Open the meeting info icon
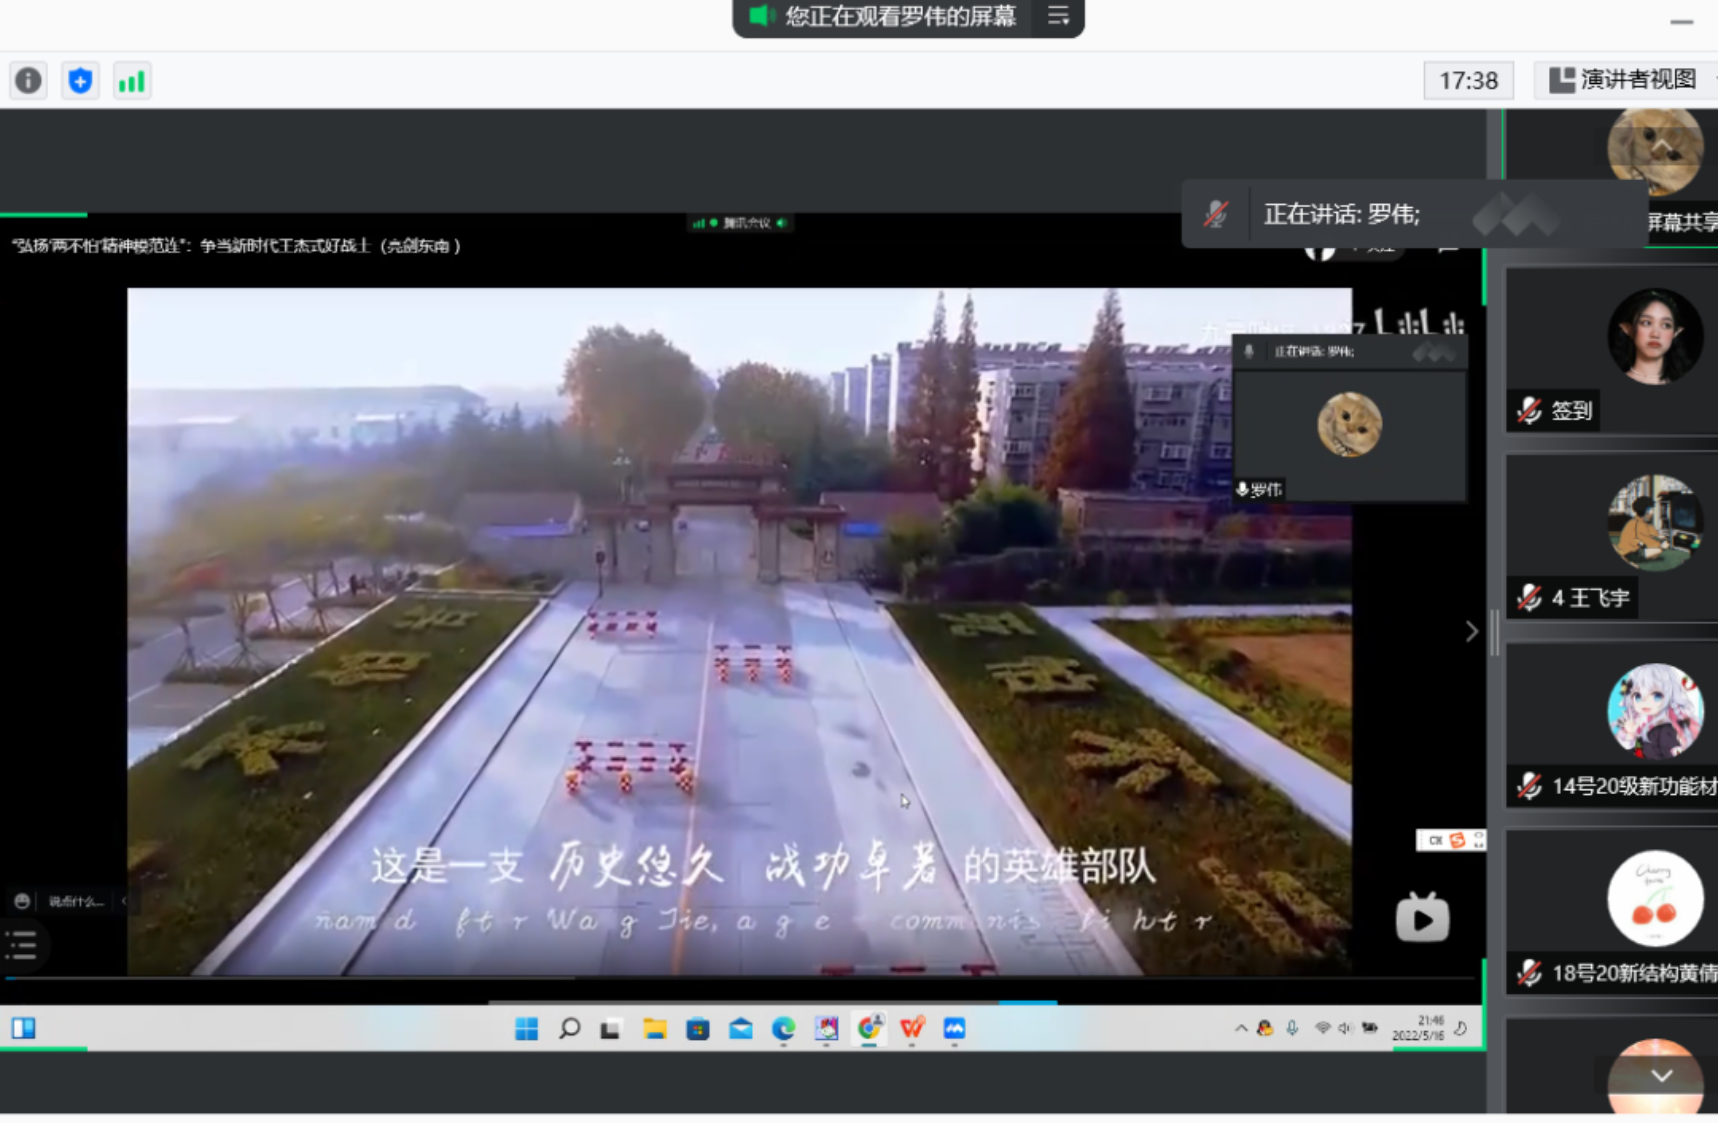Image resolution: width=1718 pixels, height=1124 pixels. coord(28,80)
